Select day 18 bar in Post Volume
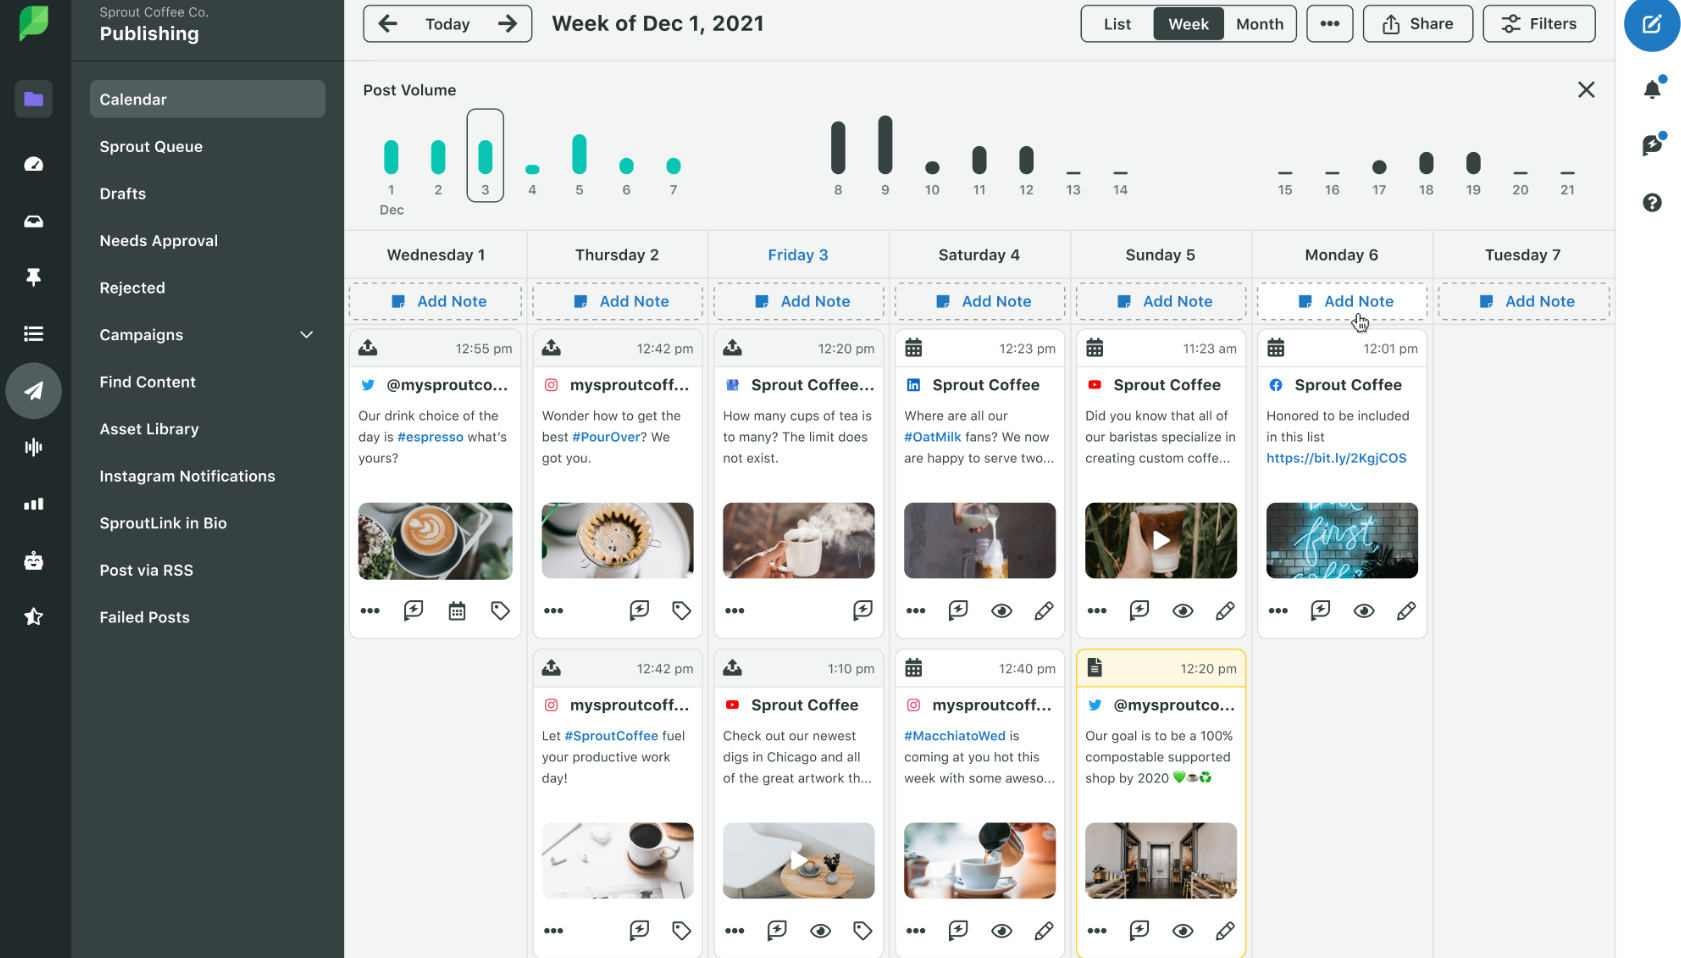 coord(1426,163)
